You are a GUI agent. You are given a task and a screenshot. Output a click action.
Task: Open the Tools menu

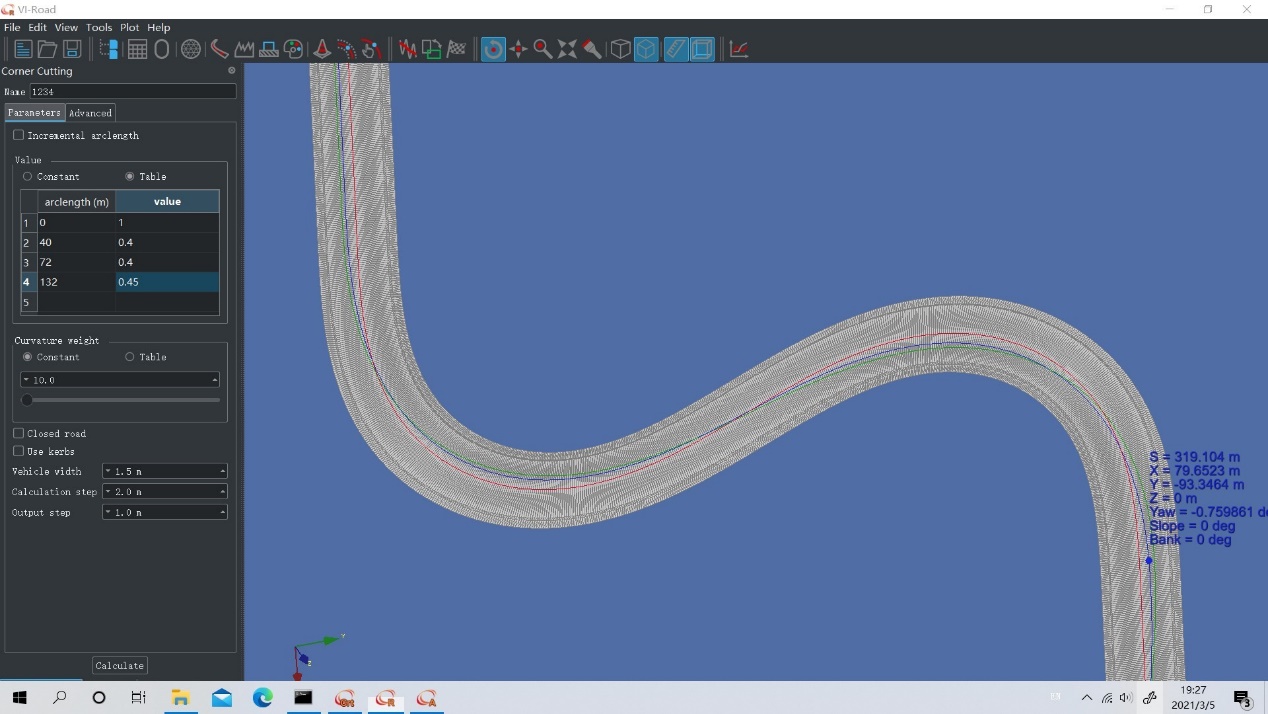99,27
